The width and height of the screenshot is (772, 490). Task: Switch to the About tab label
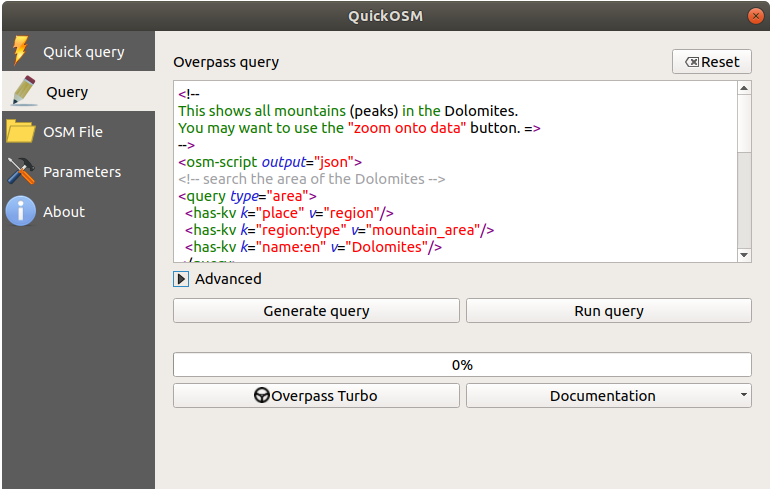64,212
